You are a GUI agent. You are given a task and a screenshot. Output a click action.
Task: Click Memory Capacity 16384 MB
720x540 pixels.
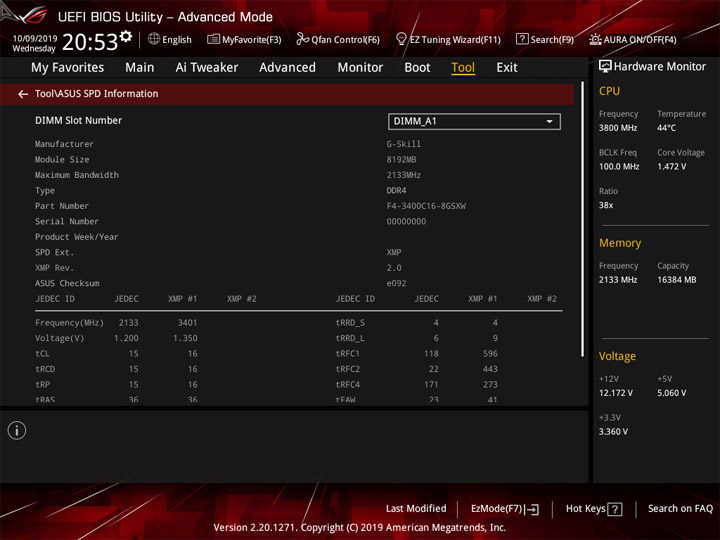[676, 280]
